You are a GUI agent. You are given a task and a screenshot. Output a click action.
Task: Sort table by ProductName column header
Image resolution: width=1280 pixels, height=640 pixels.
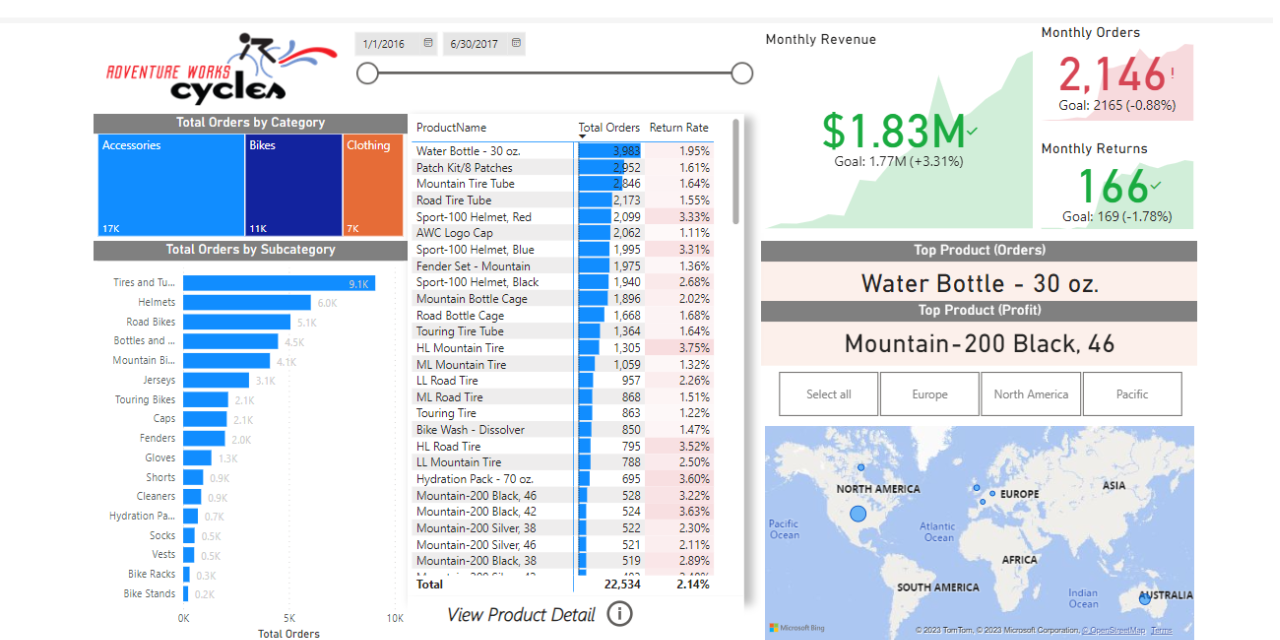coord(451,127)
